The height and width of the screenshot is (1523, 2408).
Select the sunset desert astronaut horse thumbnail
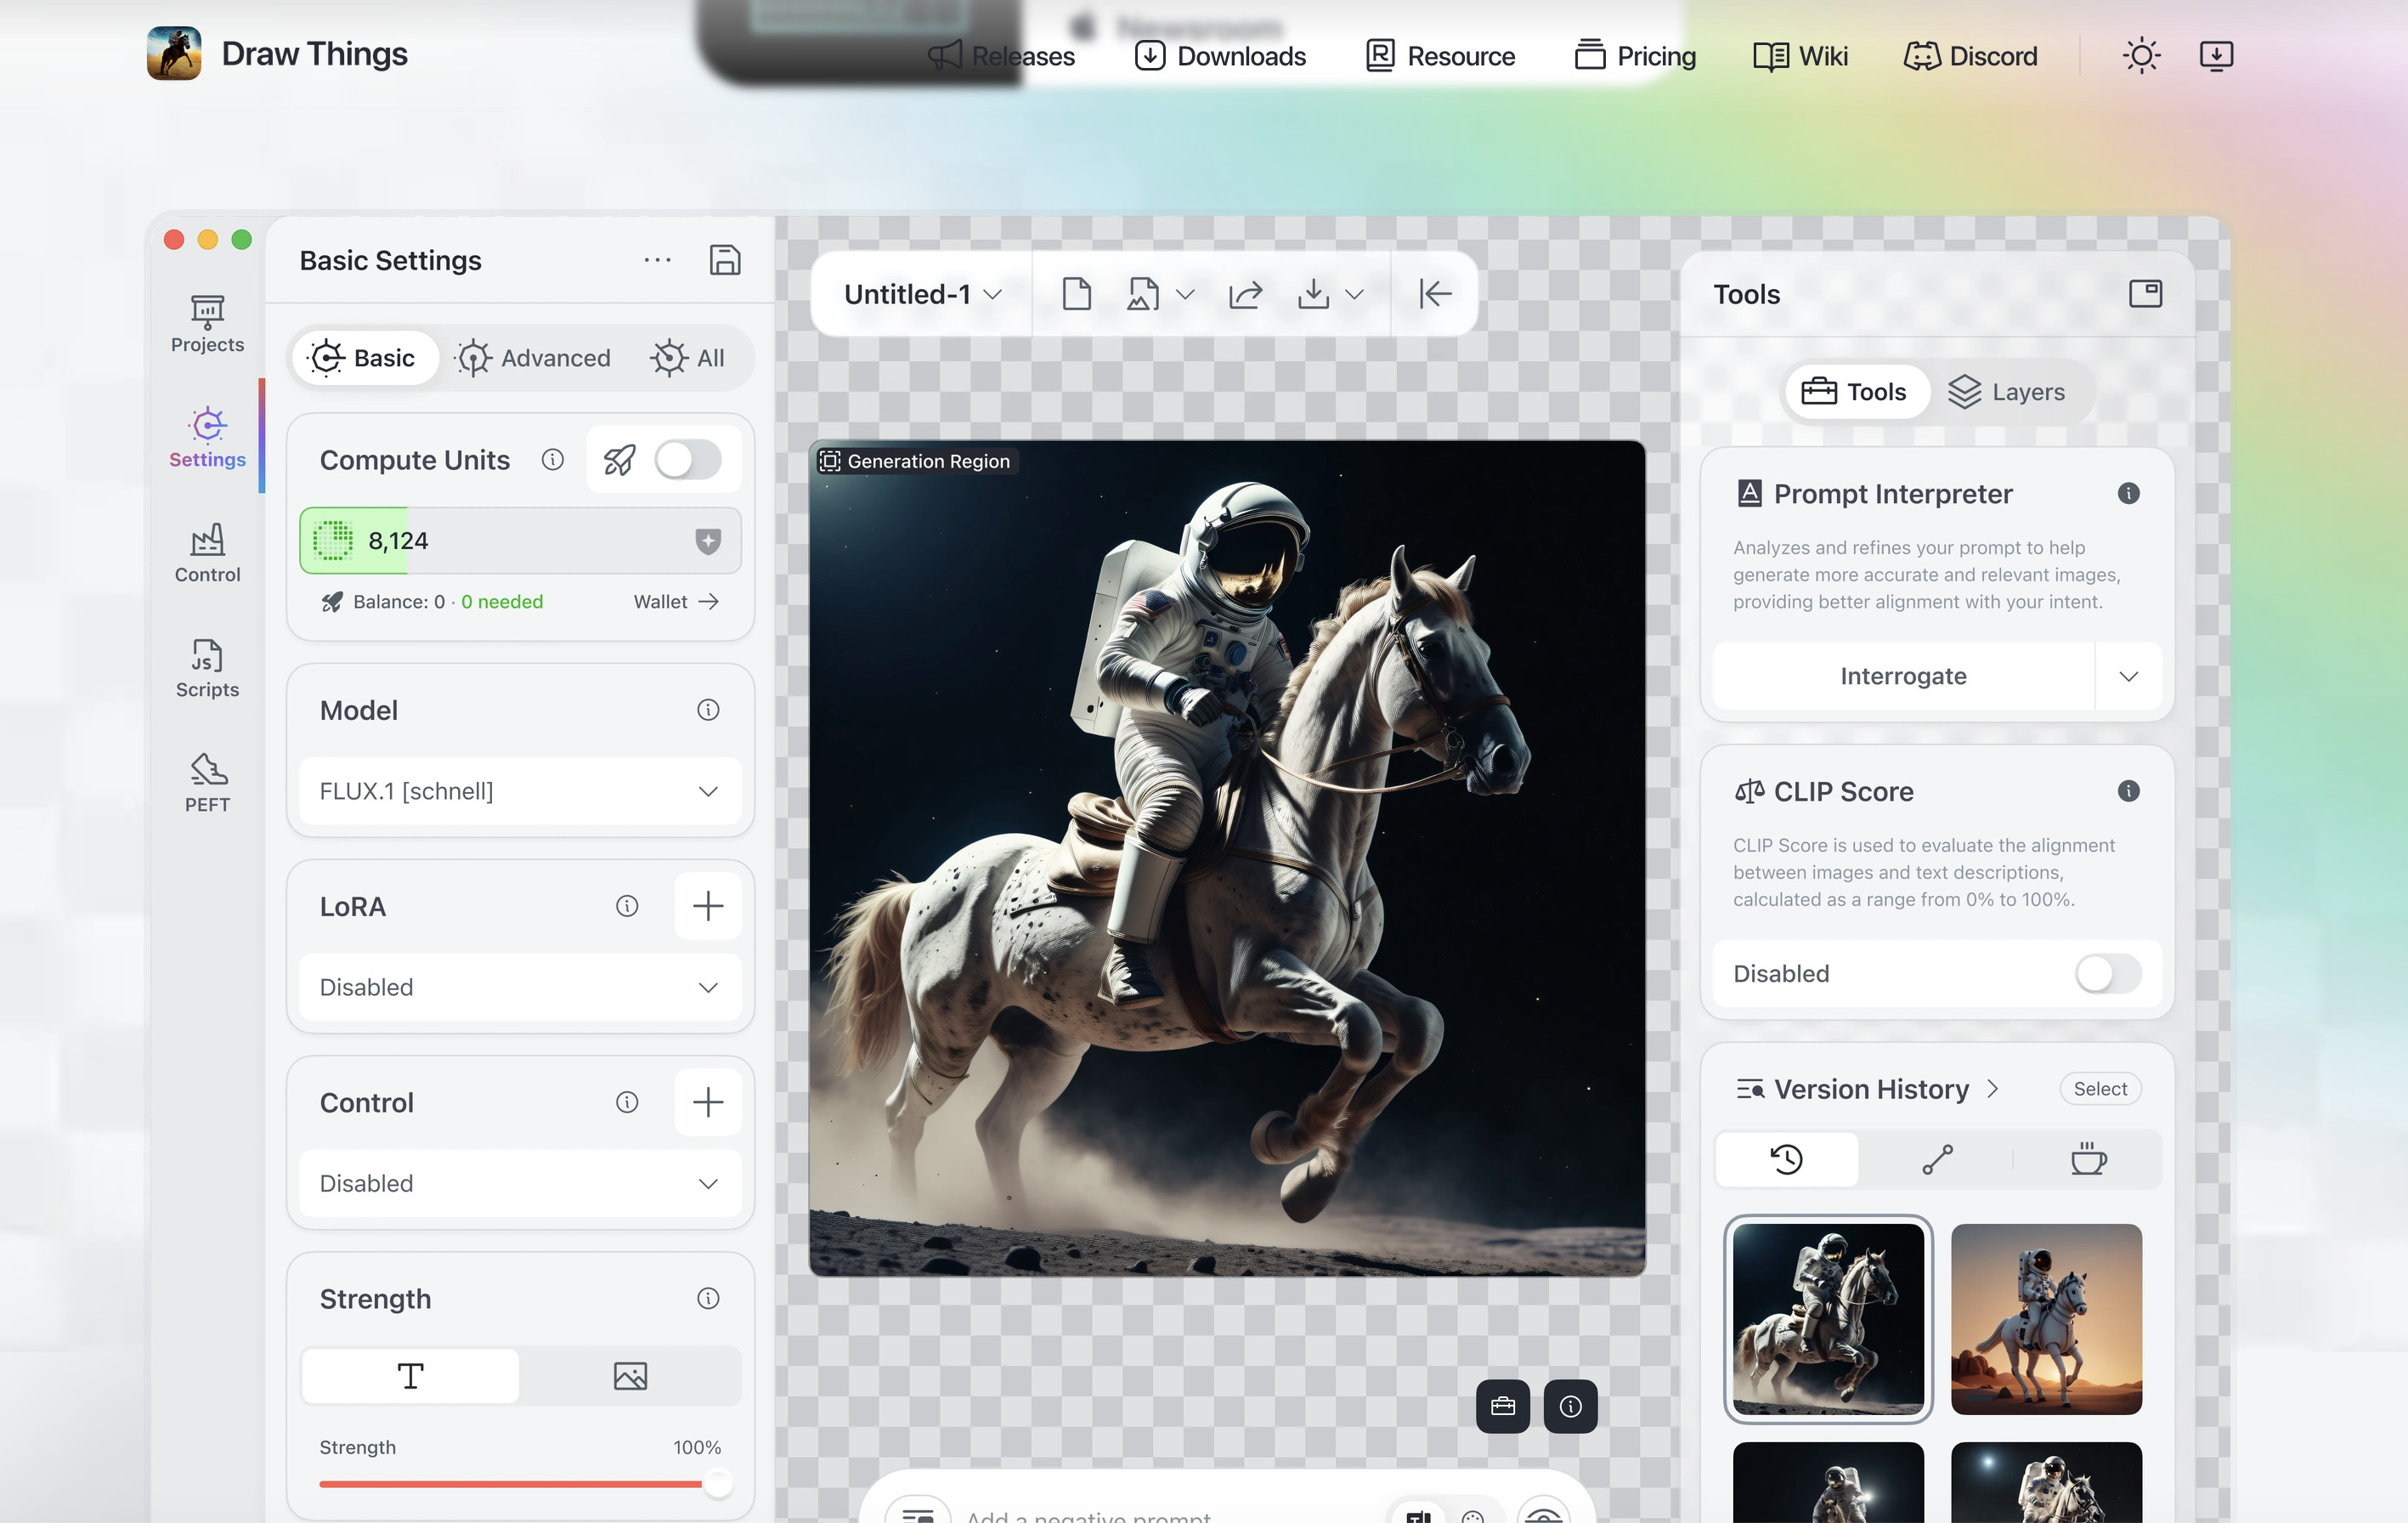(x=2046, y=1319)
